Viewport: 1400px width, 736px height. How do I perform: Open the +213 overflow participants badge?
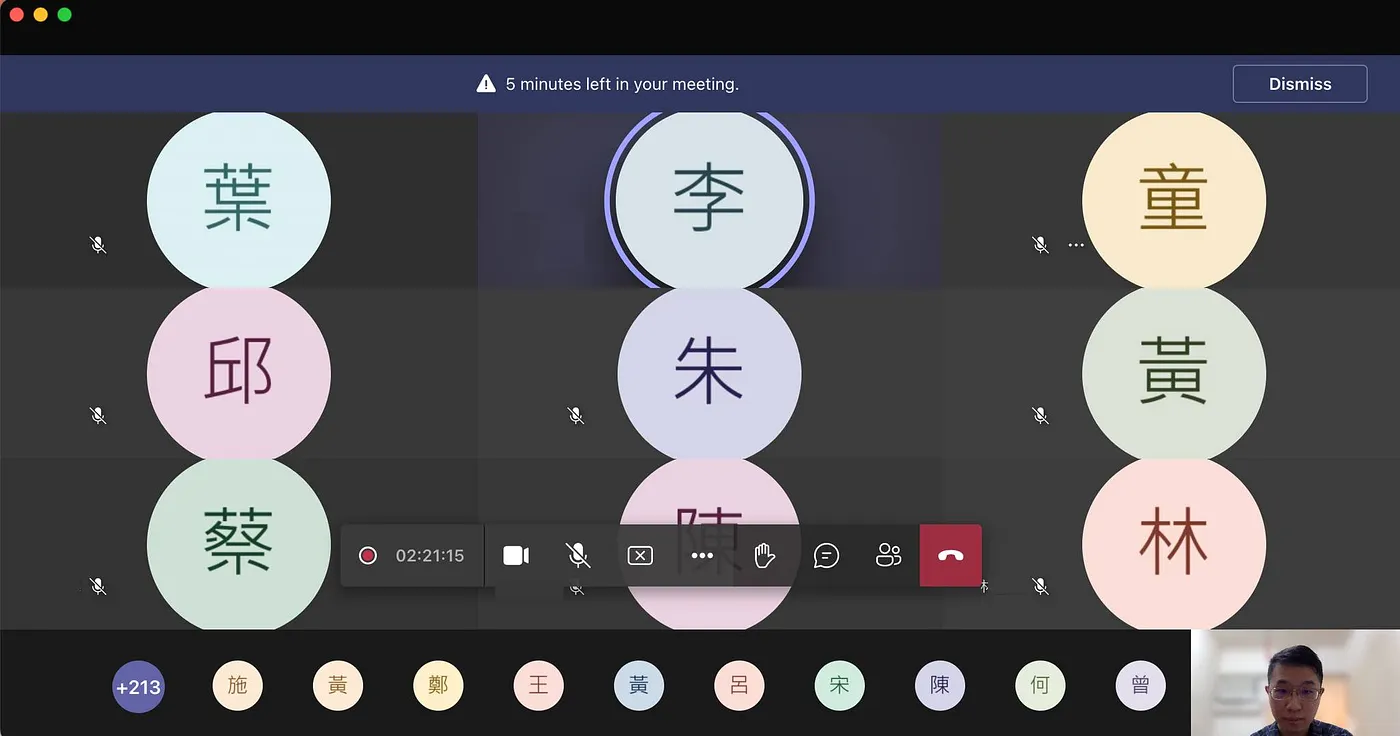138,687
